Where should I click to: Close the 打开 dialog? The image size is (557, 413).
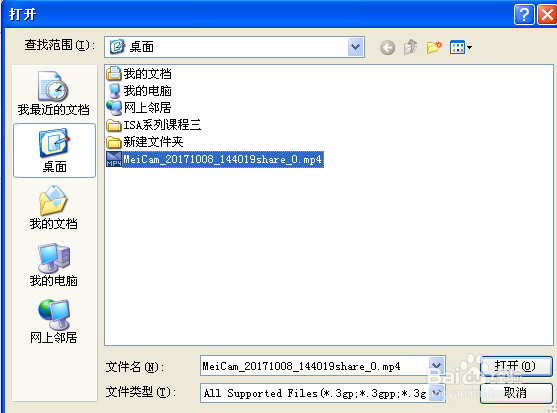[x=547, y=15]
